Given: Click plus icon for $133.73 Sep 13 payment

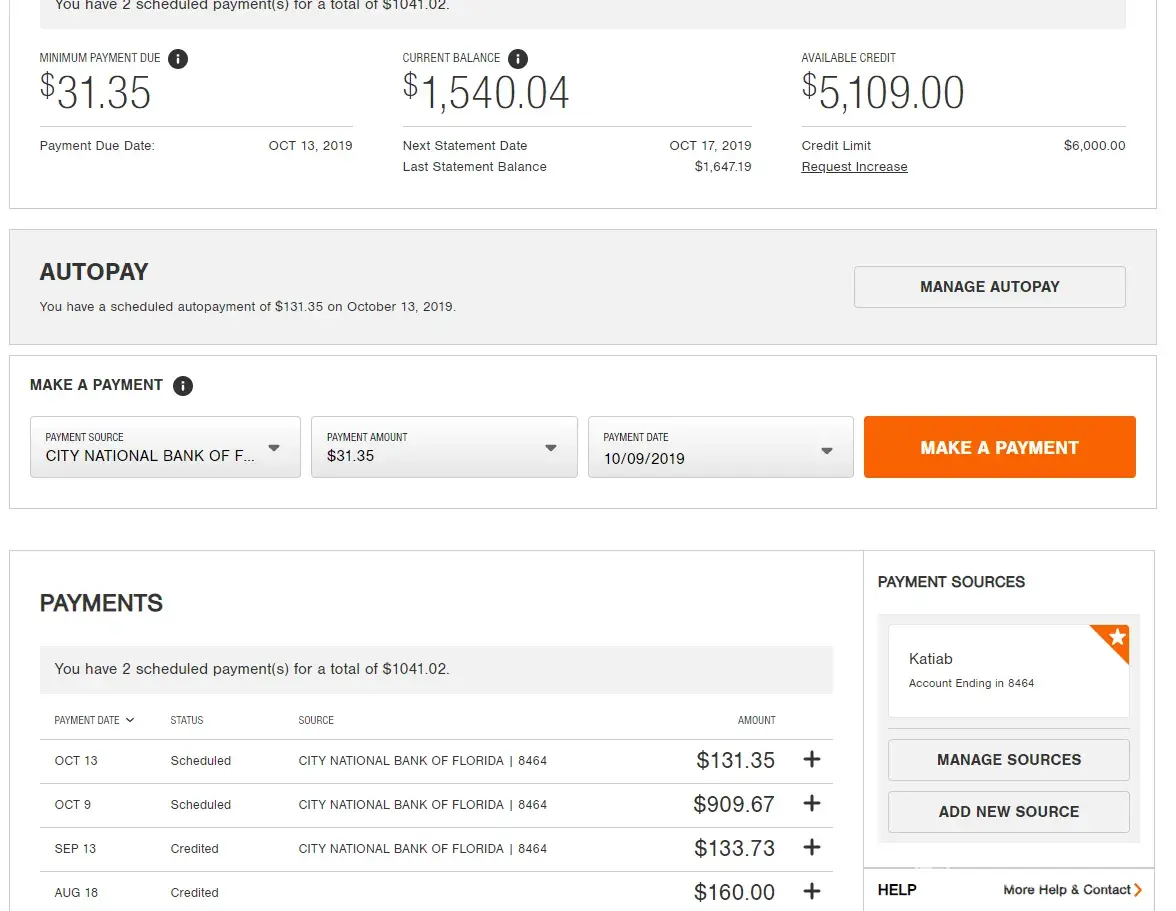Looking at the screenshot, I should [x=811, y=848].
